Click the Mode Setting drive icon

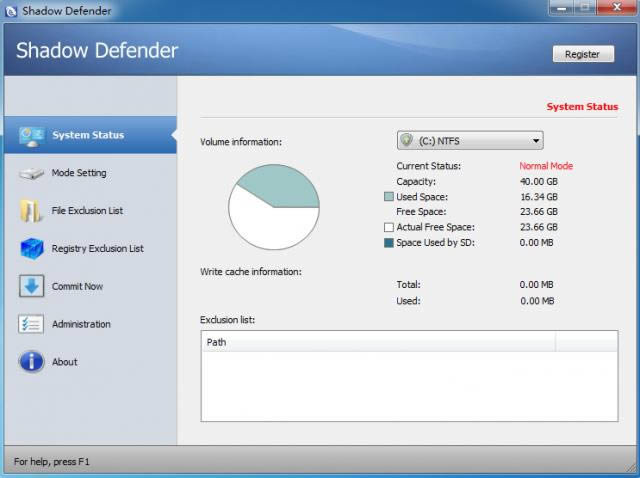click(x=31, y=173)
